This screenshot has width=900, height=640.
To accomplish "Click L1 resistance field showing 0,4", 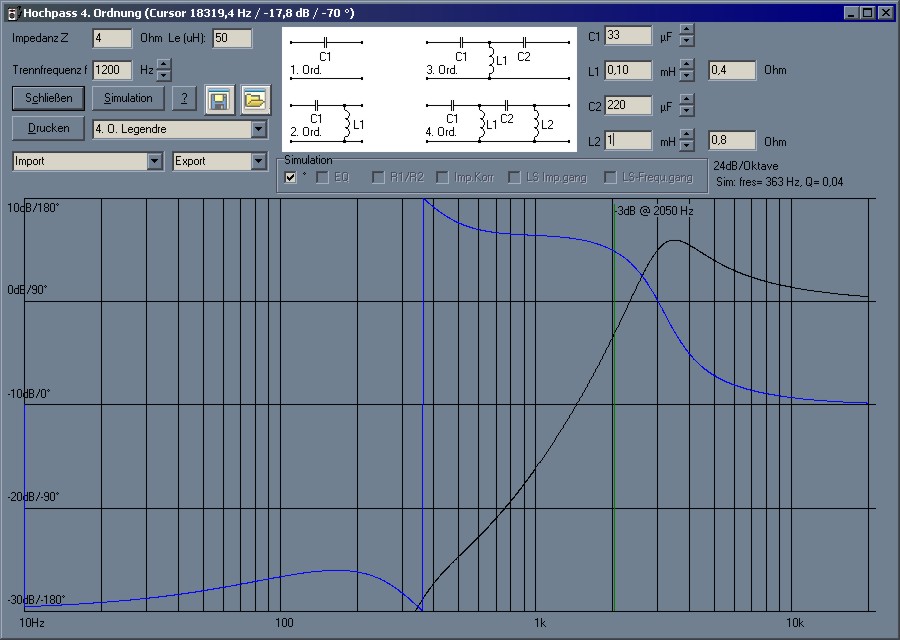I will pos(732,70).
